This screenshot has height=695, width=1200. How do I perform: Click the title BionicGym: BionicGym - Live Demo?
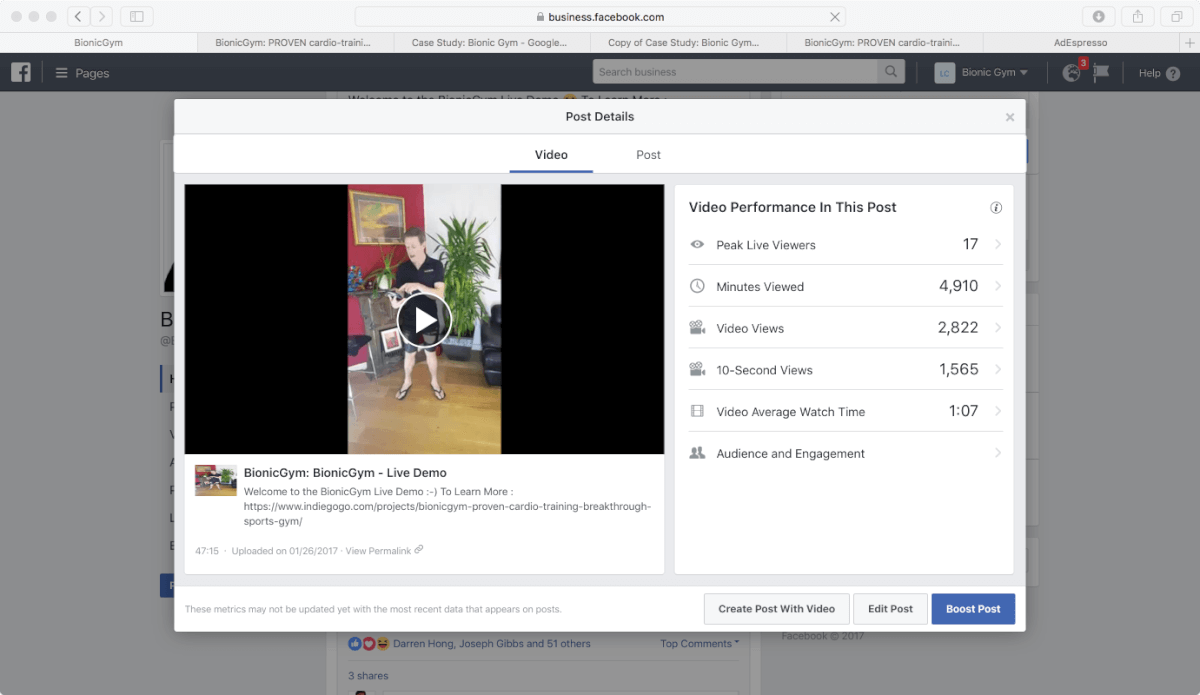[345, 473]
